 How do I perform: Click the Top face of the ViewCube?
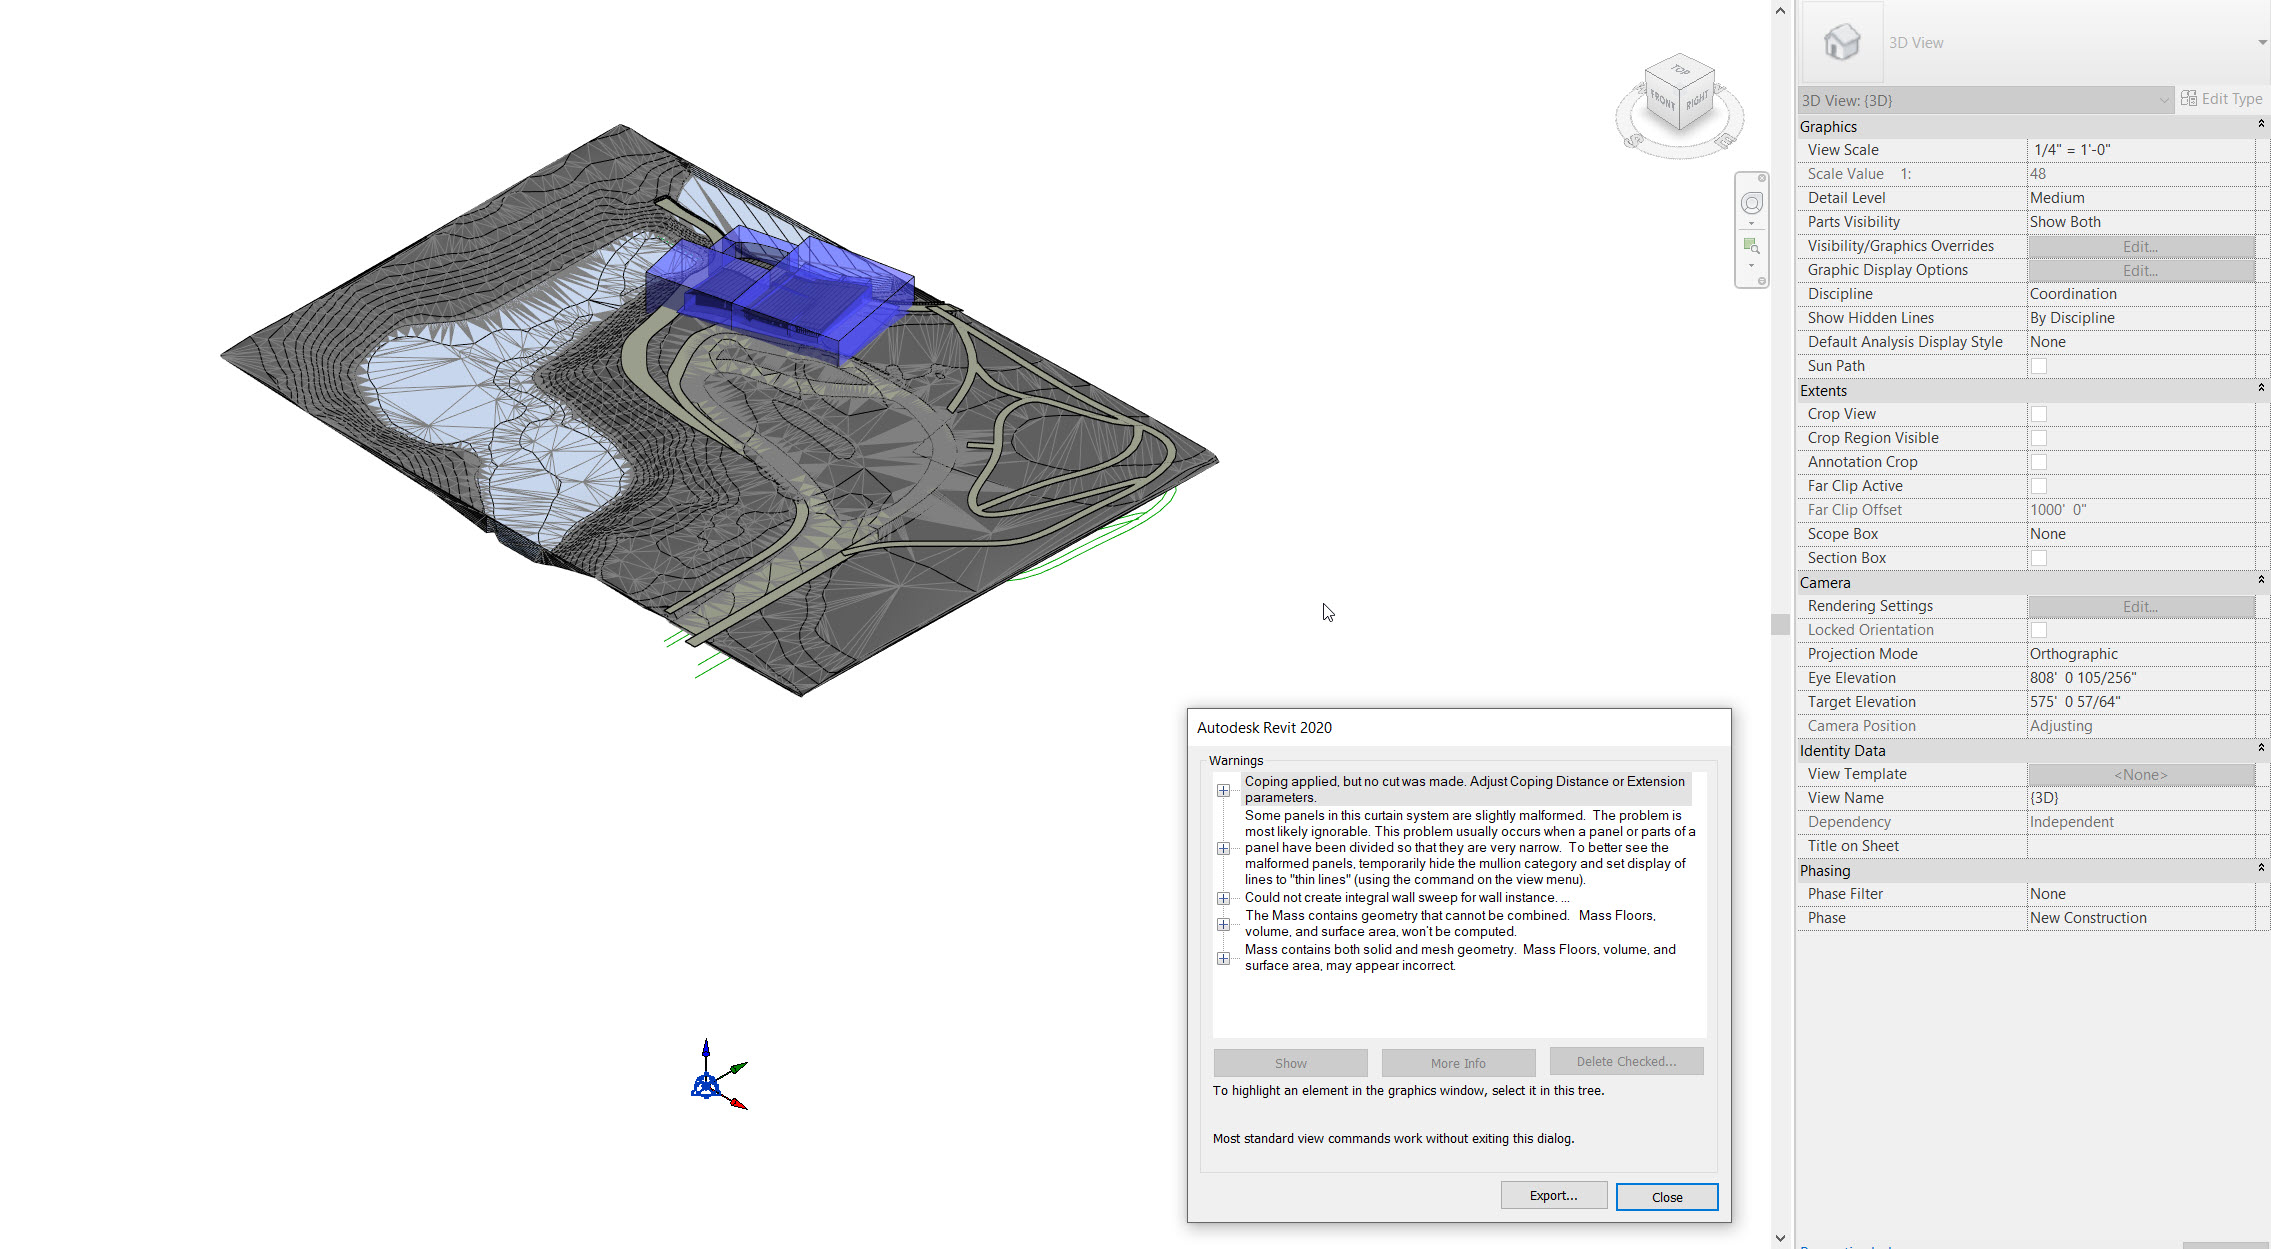(1681, 70)
